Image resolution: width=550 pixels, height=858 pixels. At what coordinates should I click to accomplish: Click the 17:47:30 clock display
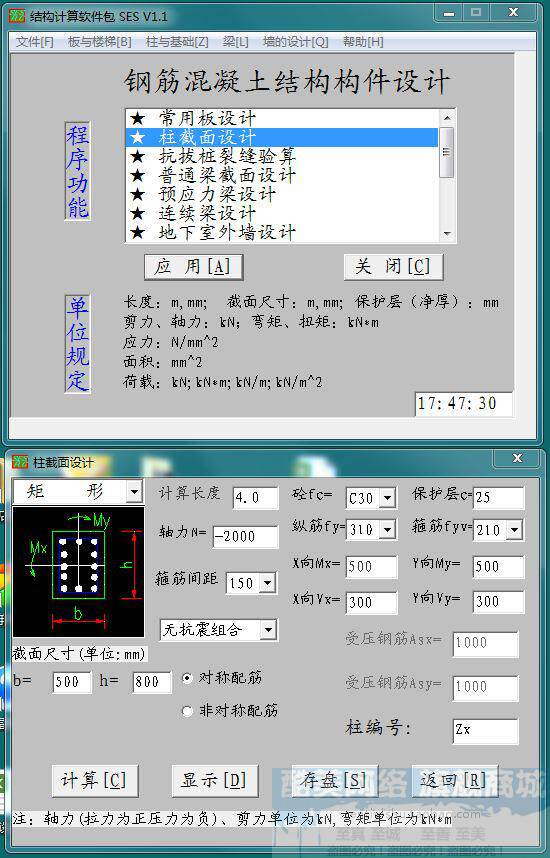click(x=464, y=404)
